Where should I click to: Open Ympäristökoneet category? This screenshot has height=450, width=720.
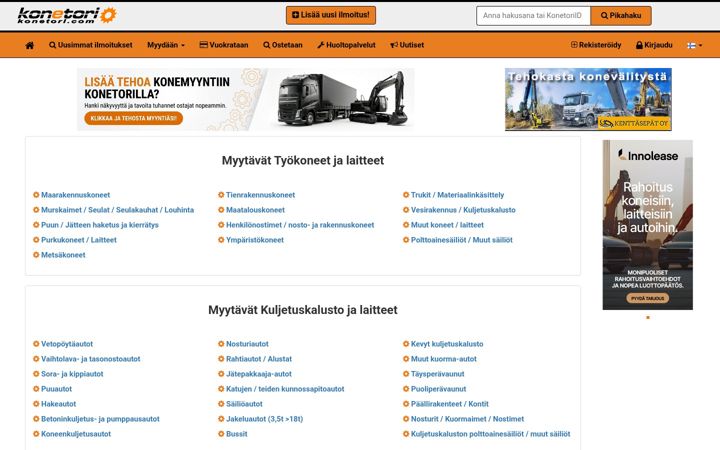(255, 240)
